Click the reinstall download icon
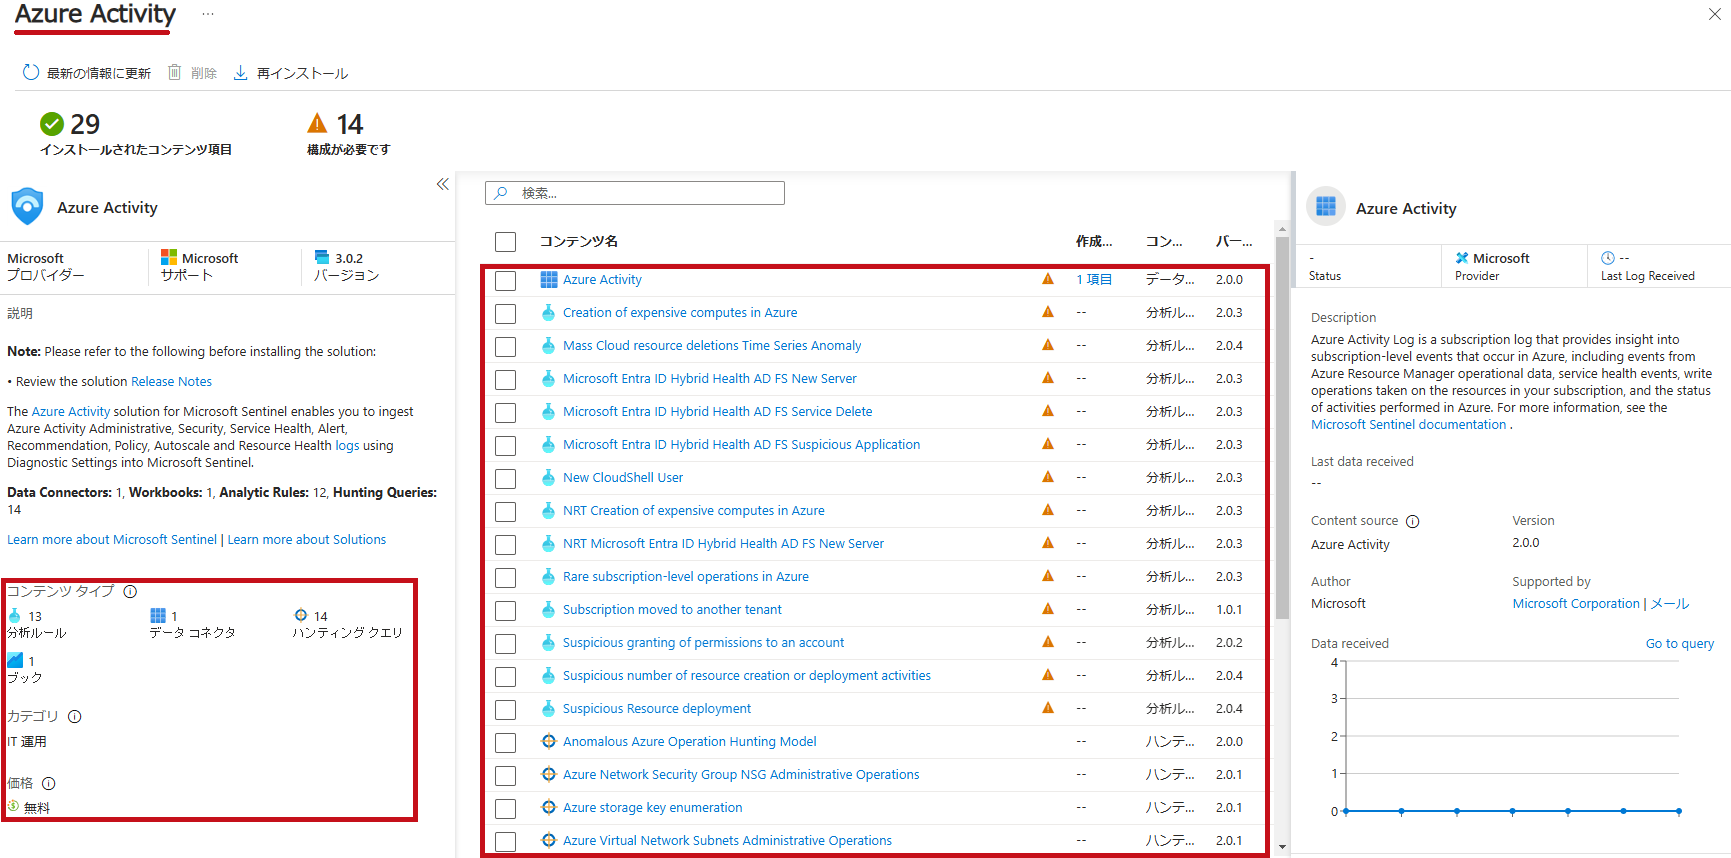Screen dimensions: 1731x858 [x=240, y=73]
